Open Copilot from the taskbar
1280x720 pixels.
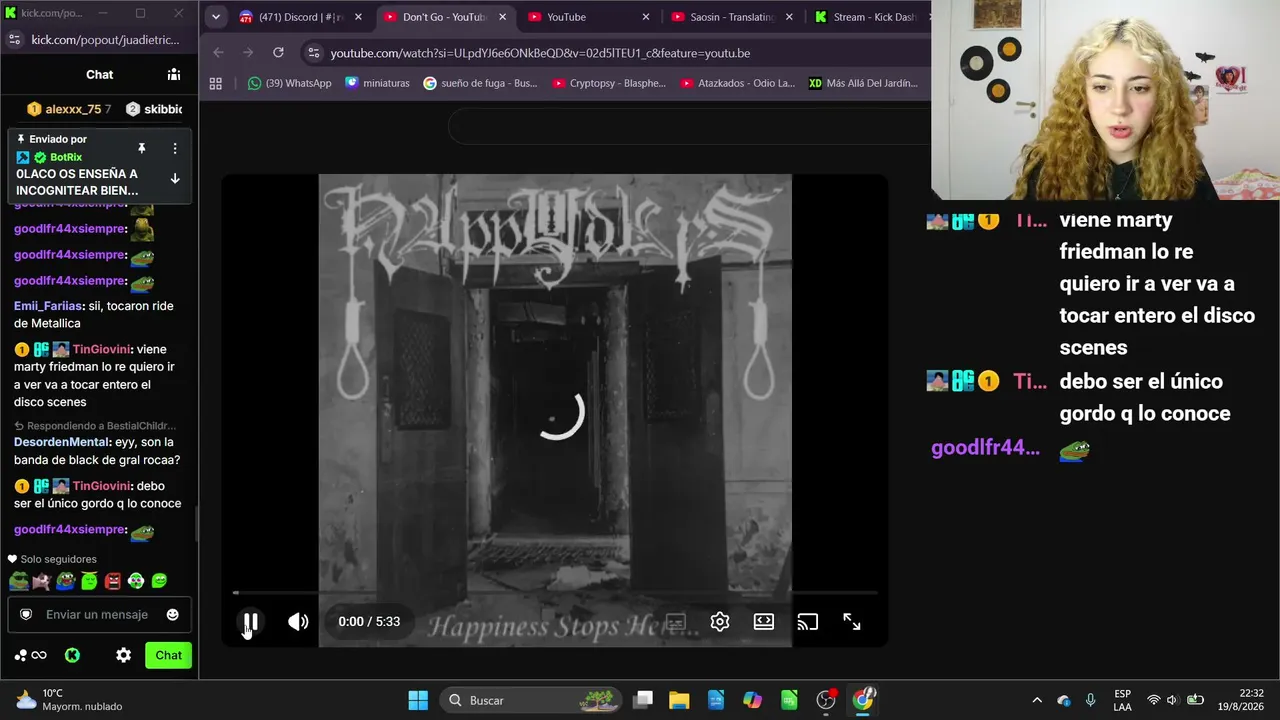tap(752, 700)
